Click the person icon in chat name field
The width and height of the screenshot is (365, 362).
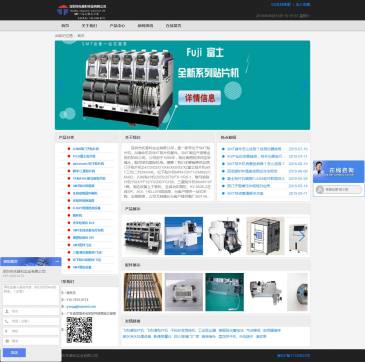(x=7, y=311)
